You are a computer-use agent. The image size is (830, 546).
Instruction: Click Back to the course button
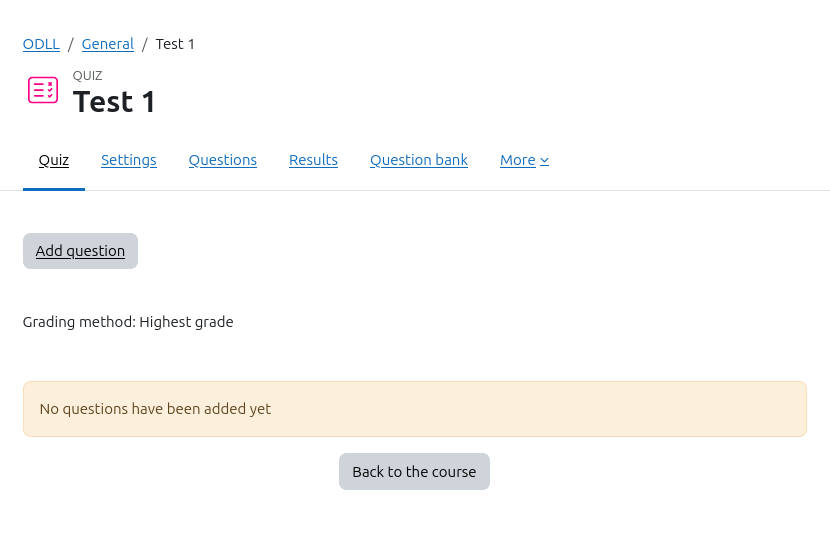pos(414,472)
